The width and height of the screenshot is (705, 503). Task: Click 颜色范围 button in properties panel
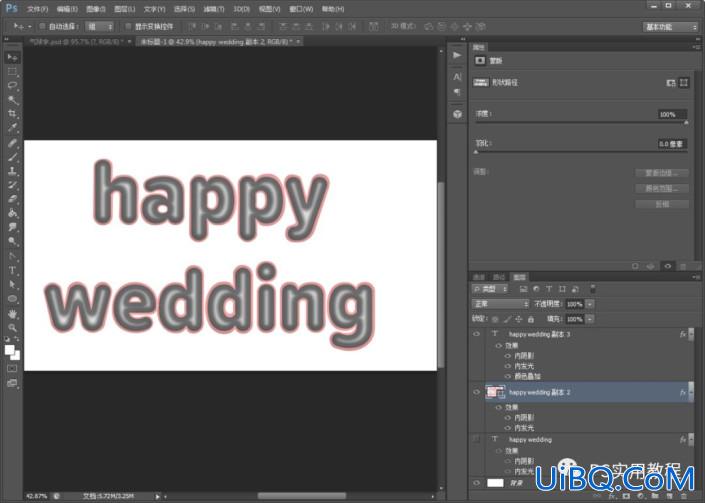[662, 188]
